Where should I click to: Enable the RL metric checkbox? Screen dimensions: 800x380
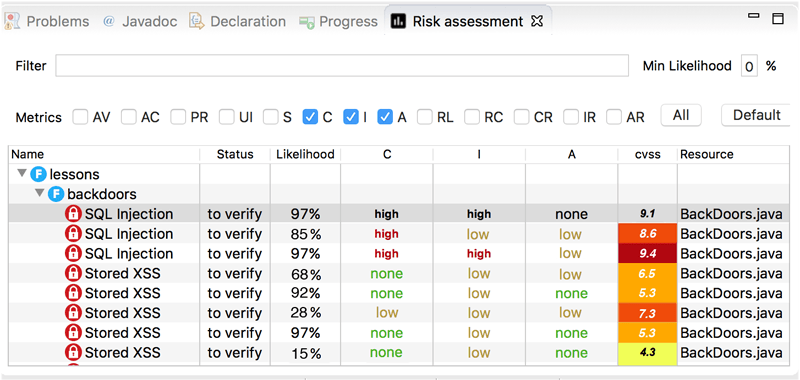425,117
